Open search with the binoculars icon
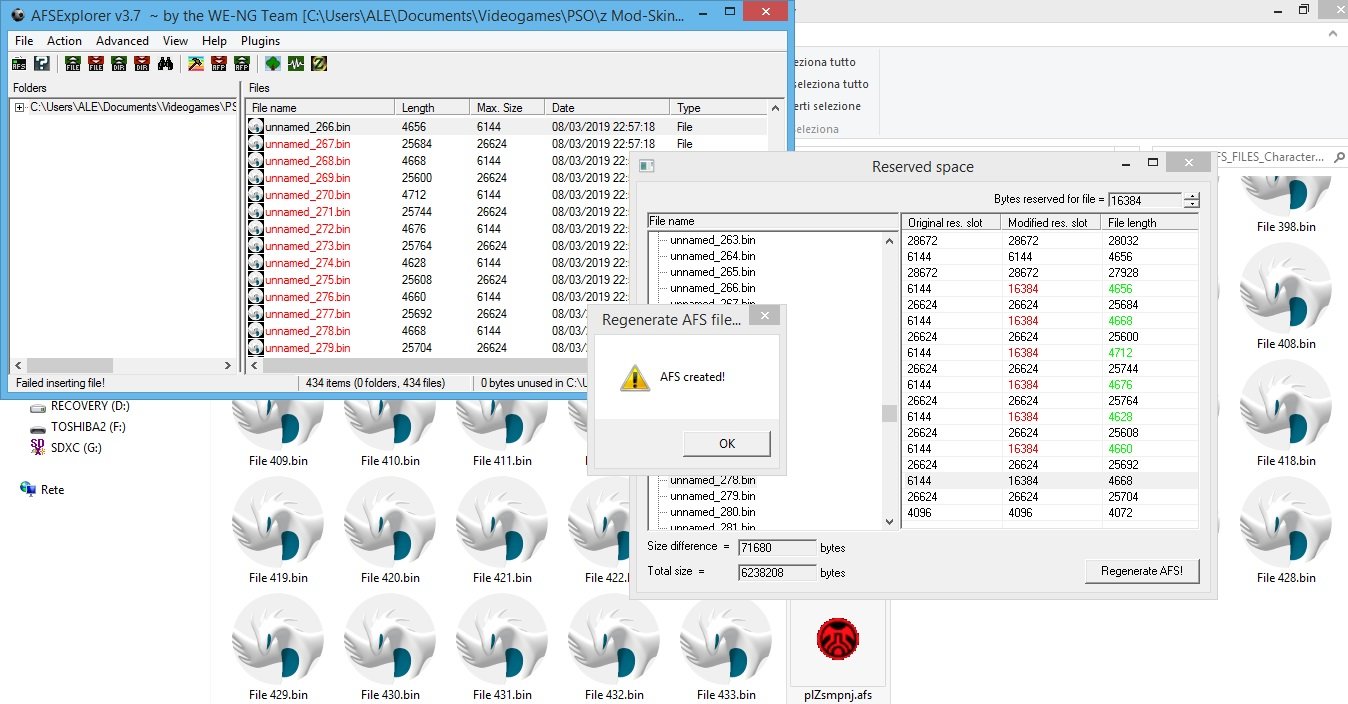 (x=165, y=64)
